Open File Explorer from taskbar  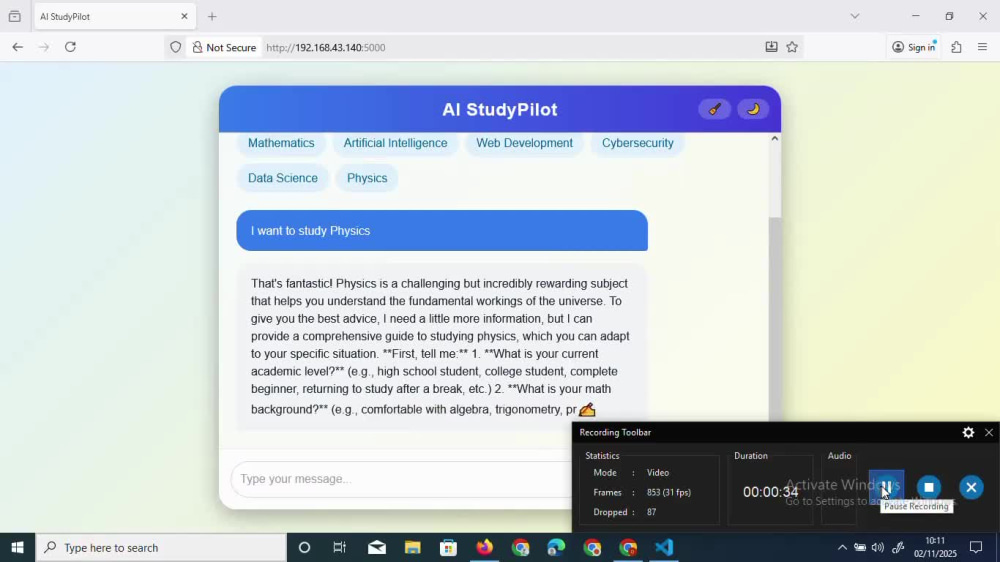413,547
